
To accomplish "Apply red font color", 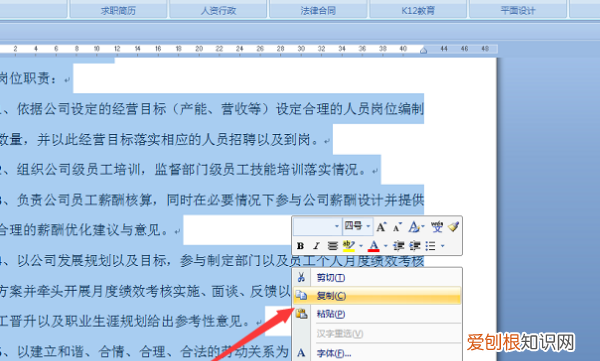I will [373, 246].
